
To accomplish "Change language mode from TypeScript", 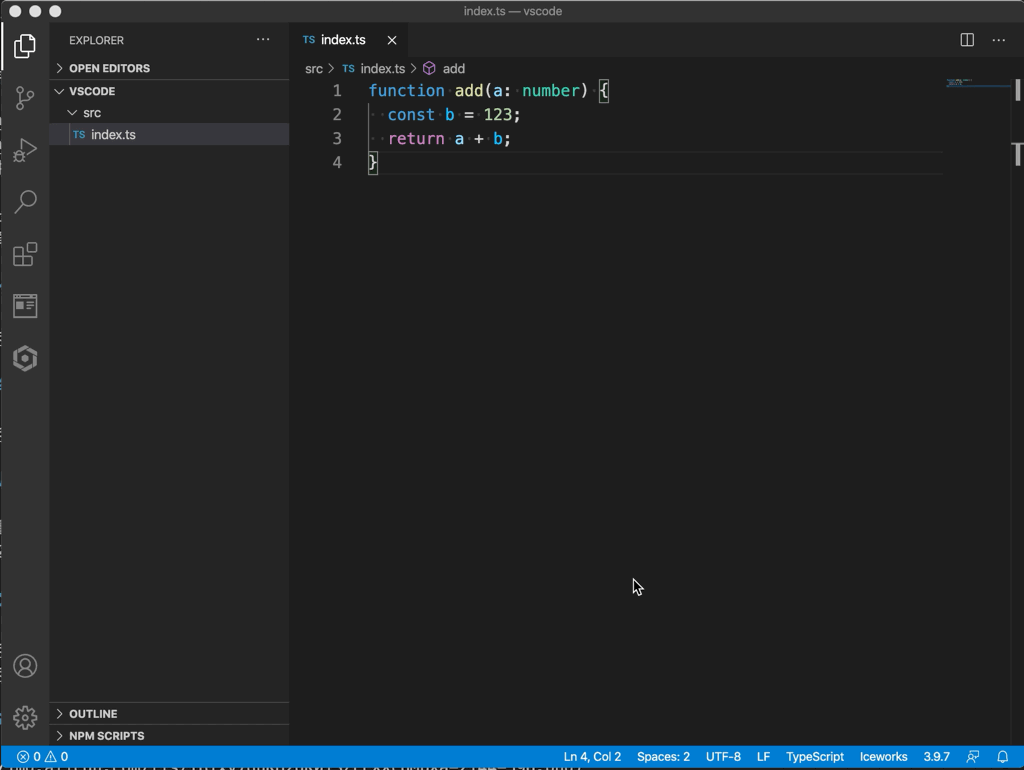I will (814, 757).
